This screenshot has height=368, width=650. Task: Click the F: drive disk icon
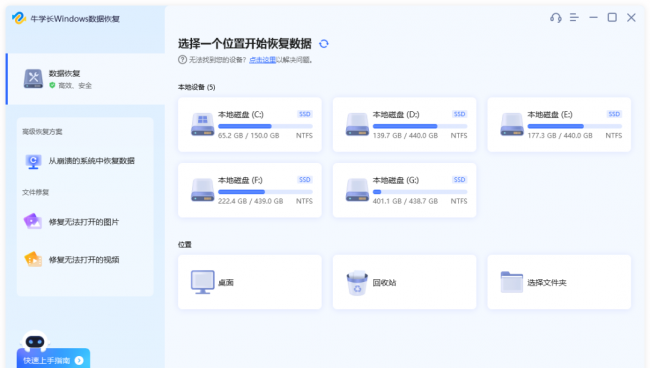coord(202,190)
